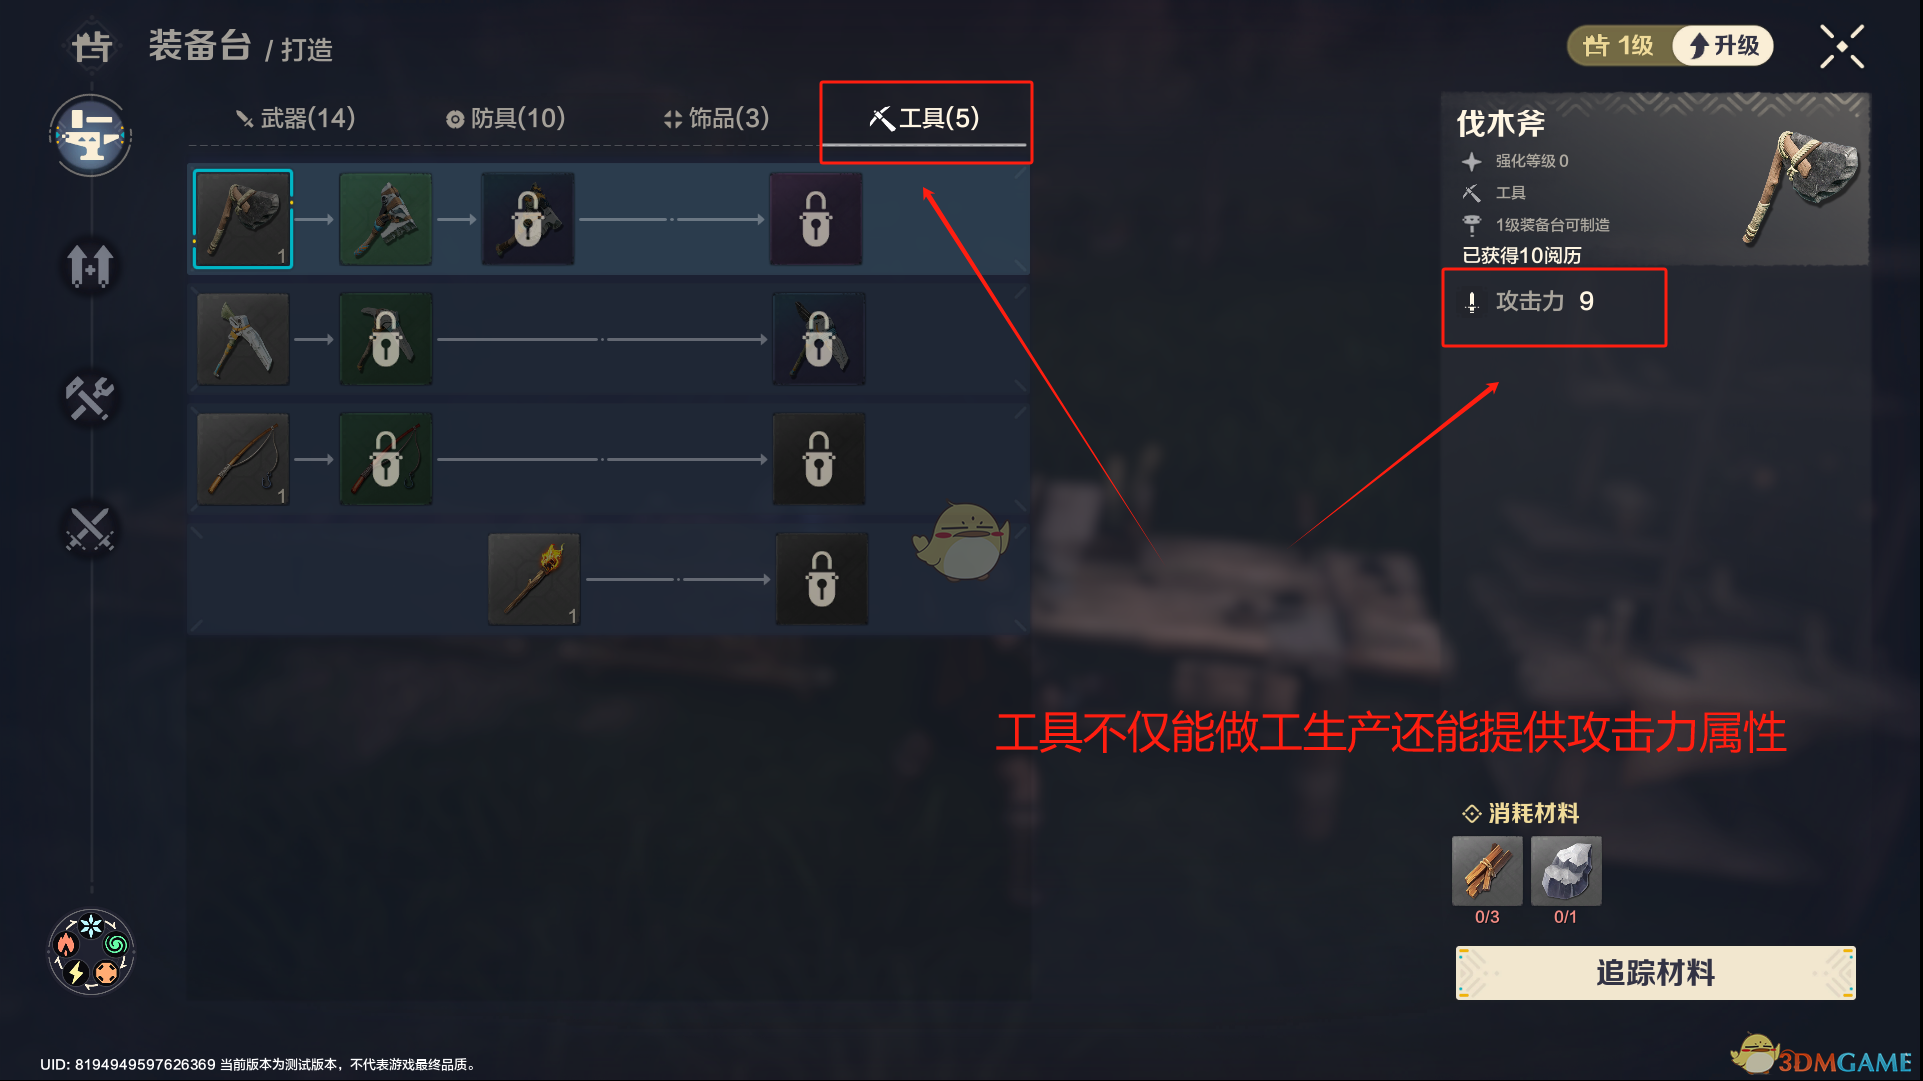The image size is (1923, 1081).
Task: Open the enhancement arrows sidebar icon
Action: pyautogui.click(x=90, y=266)
